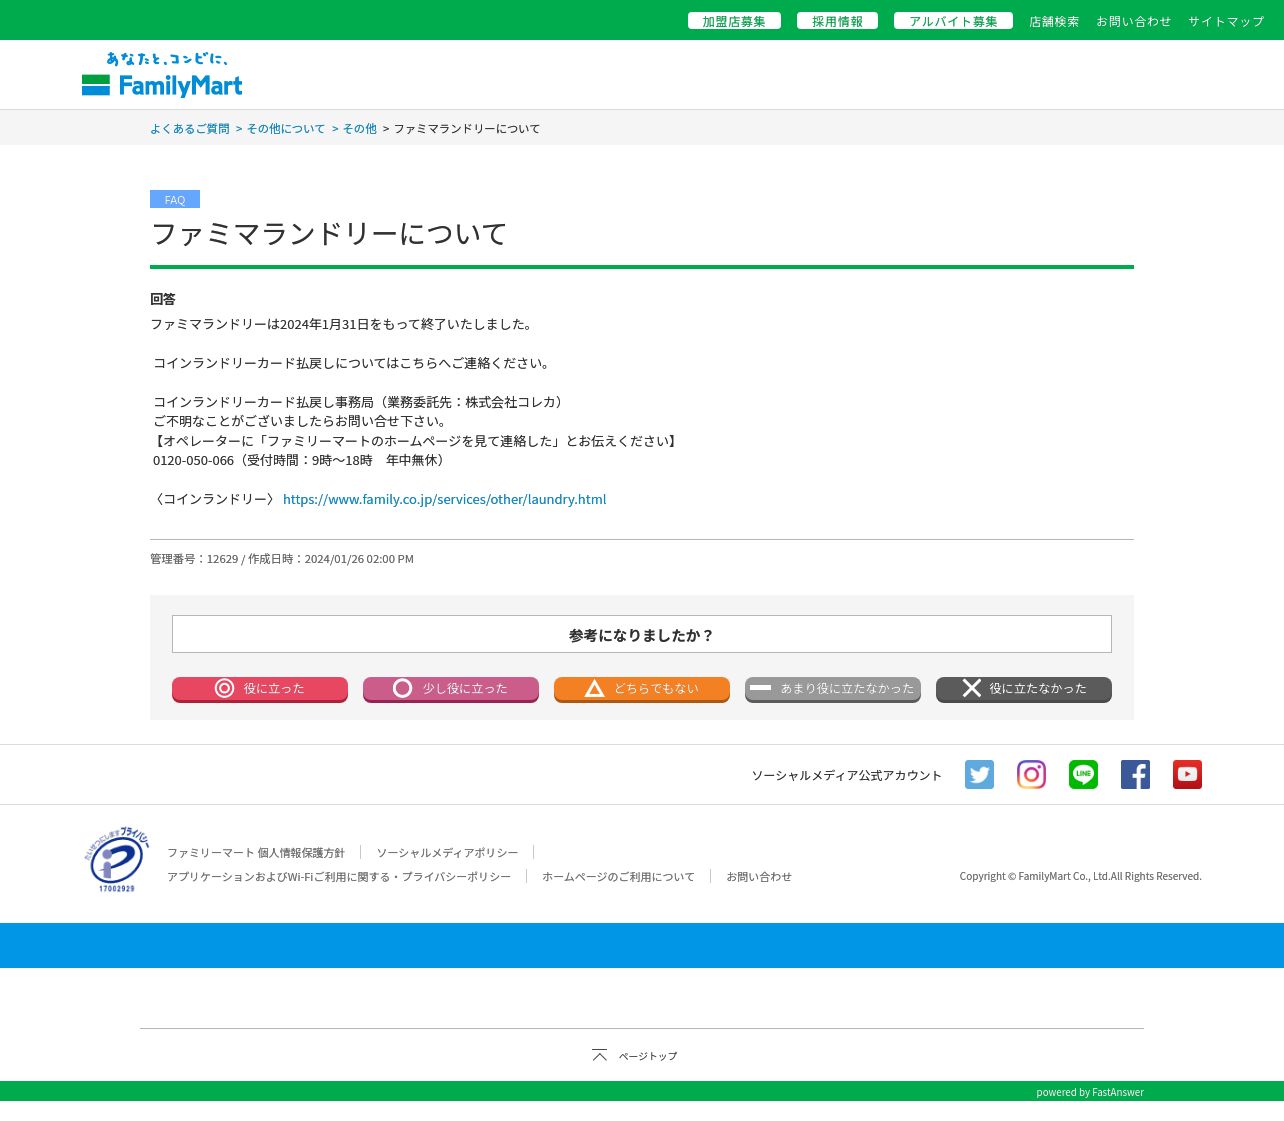Click the FAQ label tag

point(175,199)
